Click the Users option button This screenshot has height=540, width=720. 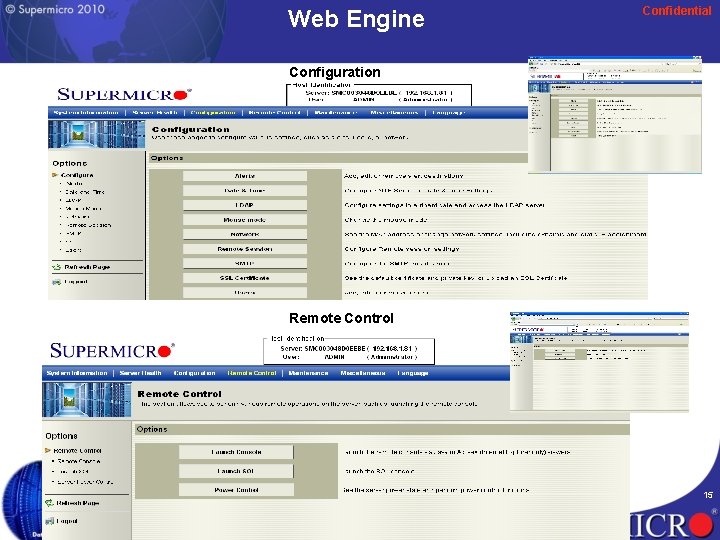point(245,292)
